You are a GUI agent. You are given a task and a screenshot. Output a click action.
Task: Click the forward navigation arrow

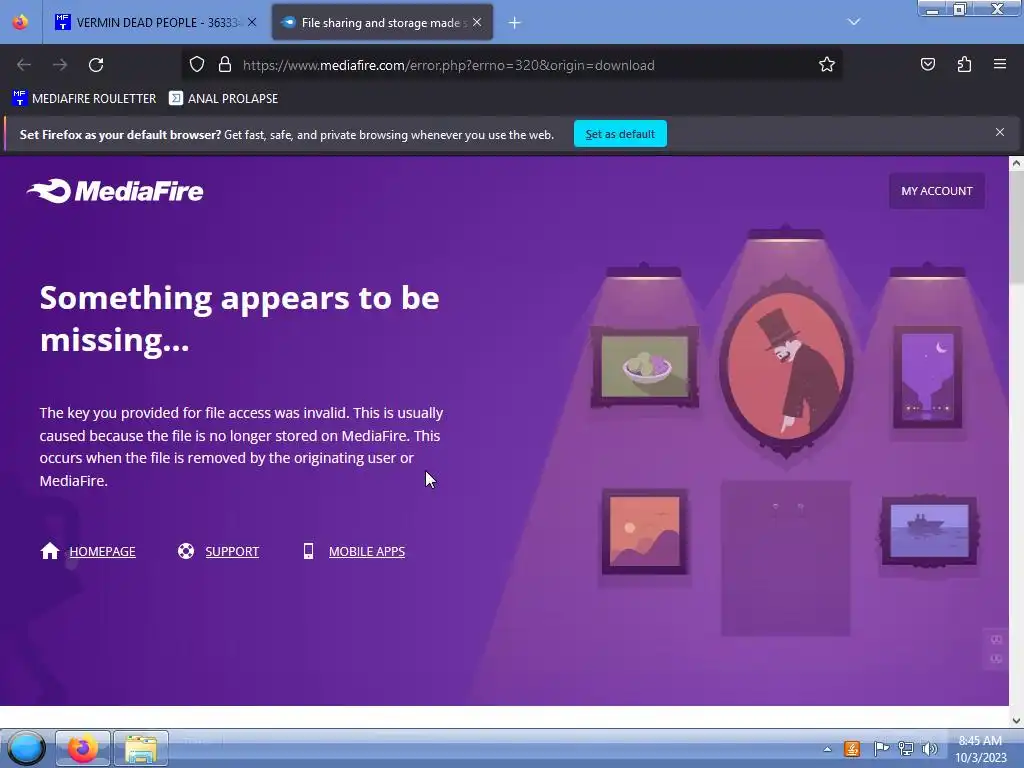pyautogui.click(x=60, y=65)
